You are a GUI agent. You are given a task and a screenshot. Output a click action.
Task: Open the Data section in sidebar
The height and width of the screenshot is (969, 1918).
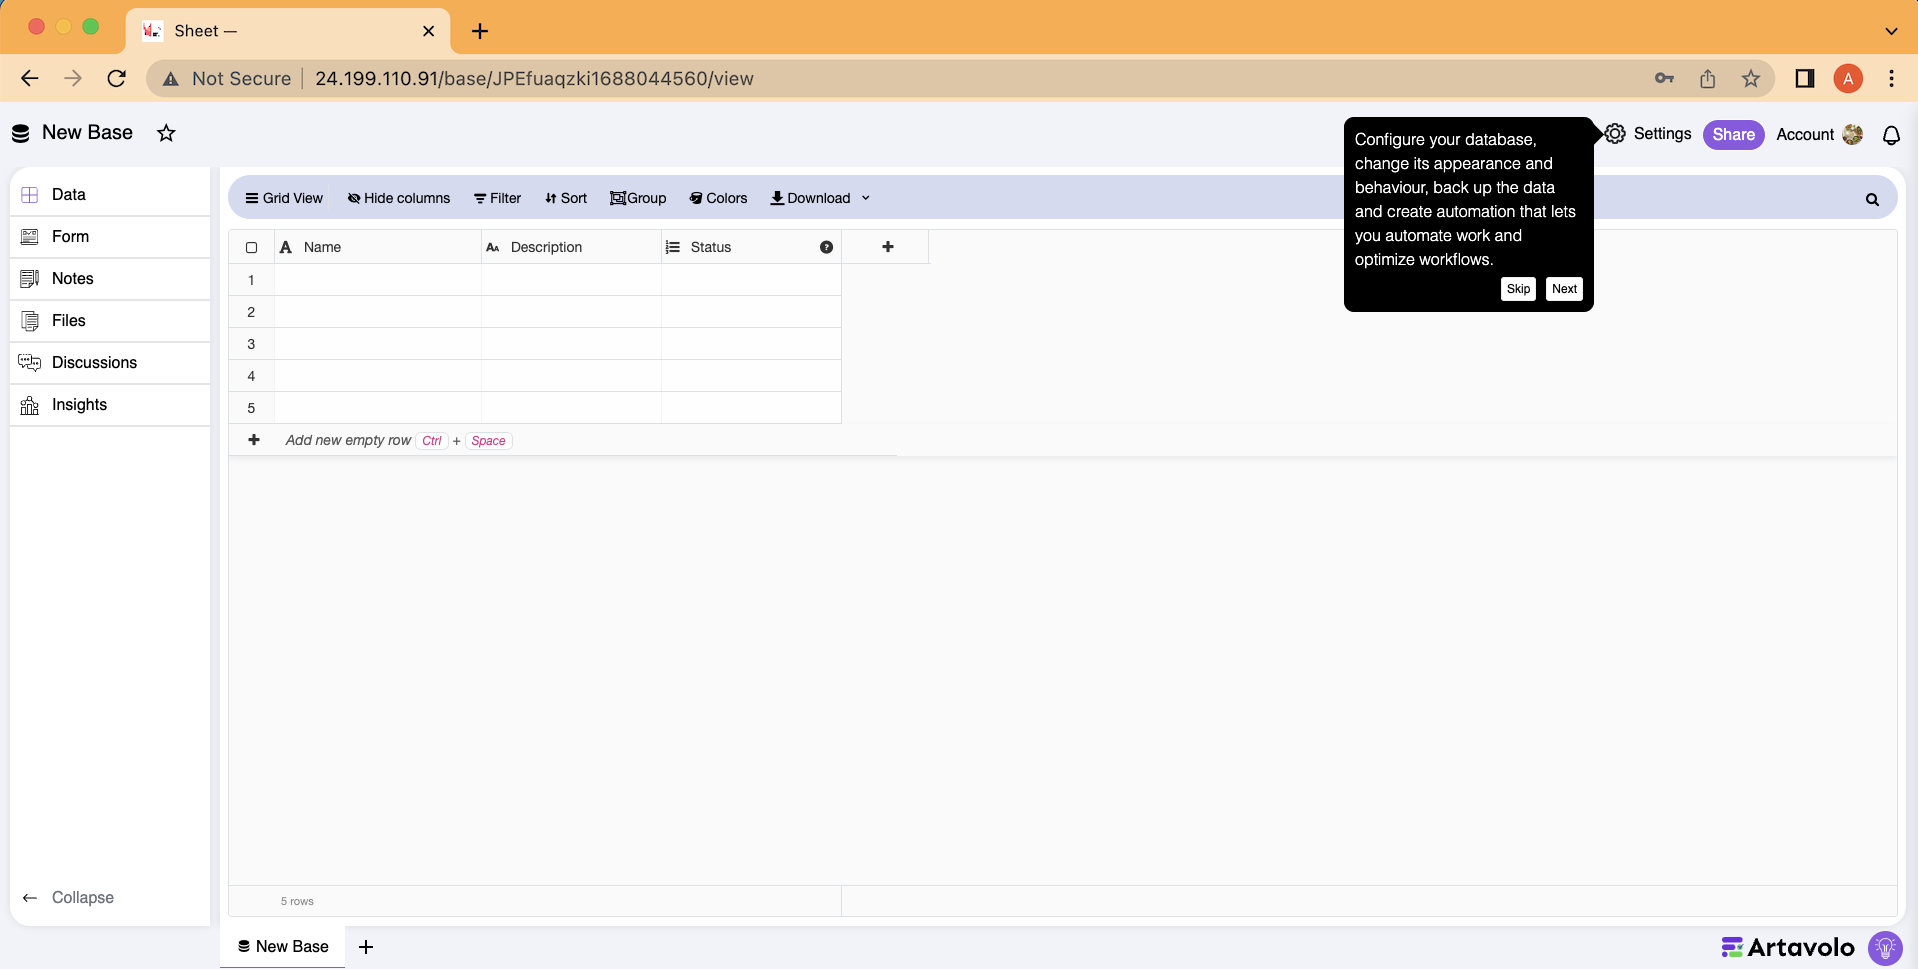click(110, 194)
